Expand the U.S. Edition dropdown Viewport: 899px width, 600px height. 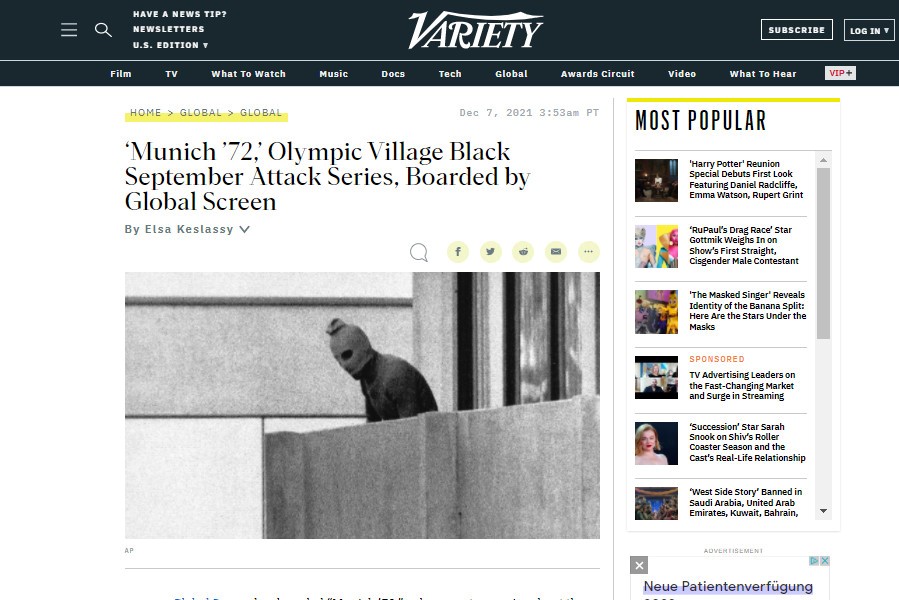pos(171,45)
